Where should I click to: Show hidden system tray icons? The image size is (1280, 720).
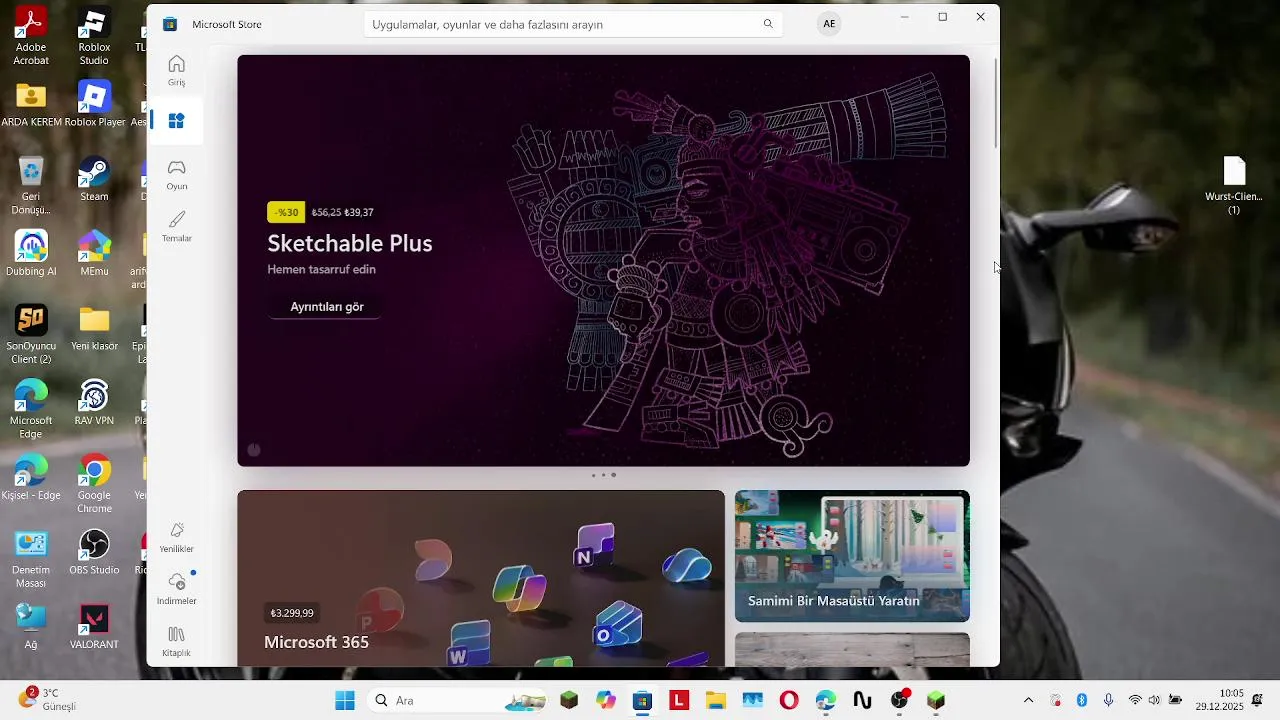point(1028,700)
